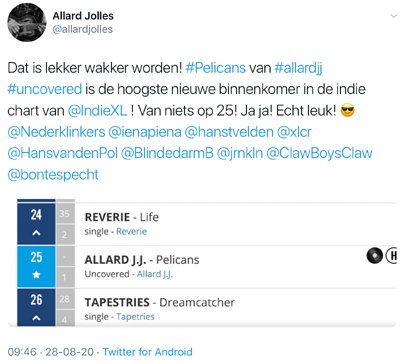Visit the @IndieXL mention
The width and height of the screenshot is (400, 364).
97,111
